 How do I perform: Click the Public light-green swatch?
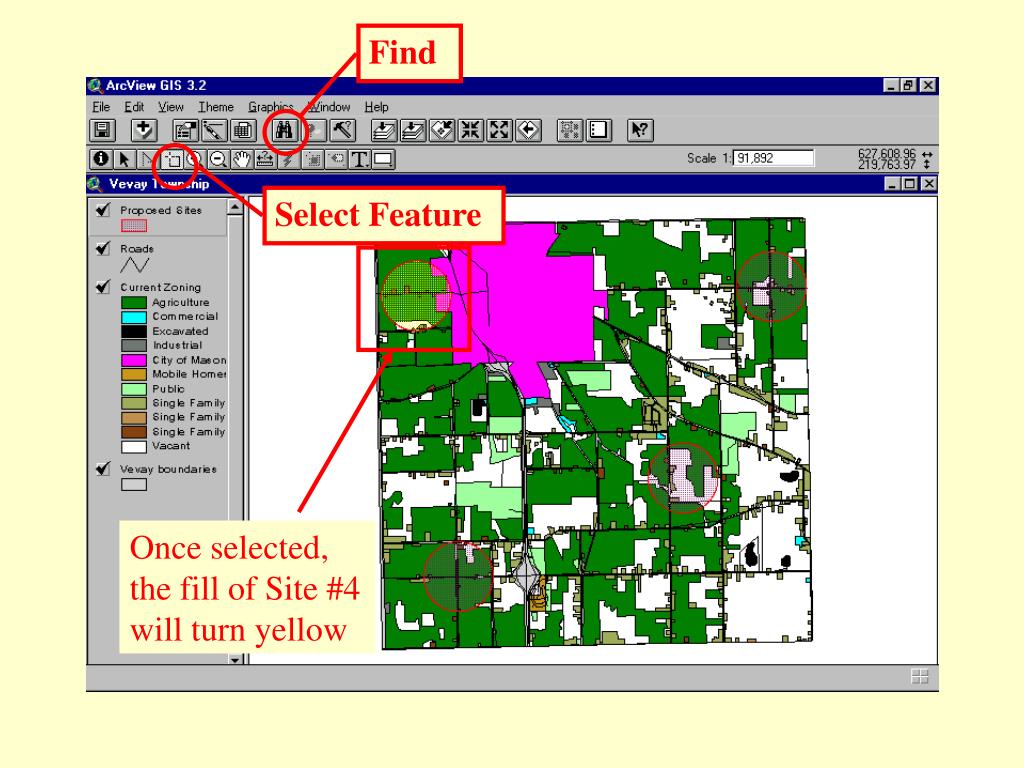[x=134, y=389]
